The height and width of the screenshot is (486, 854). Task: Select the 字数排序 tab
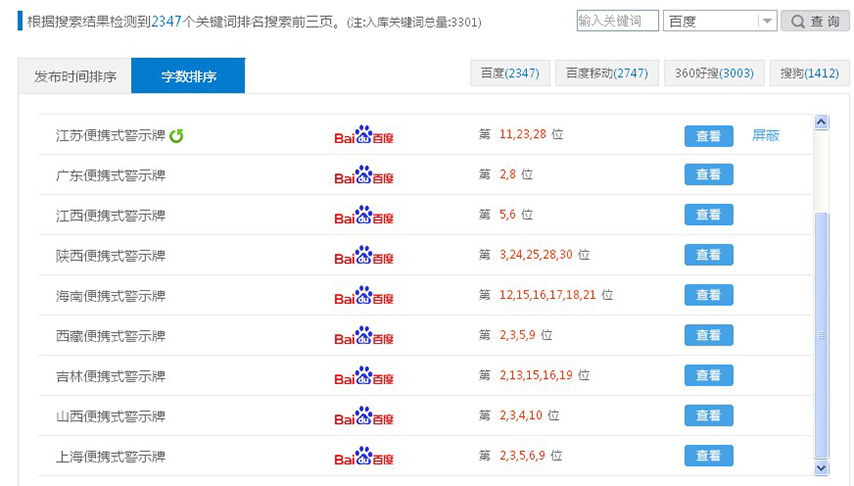point(188,76)
